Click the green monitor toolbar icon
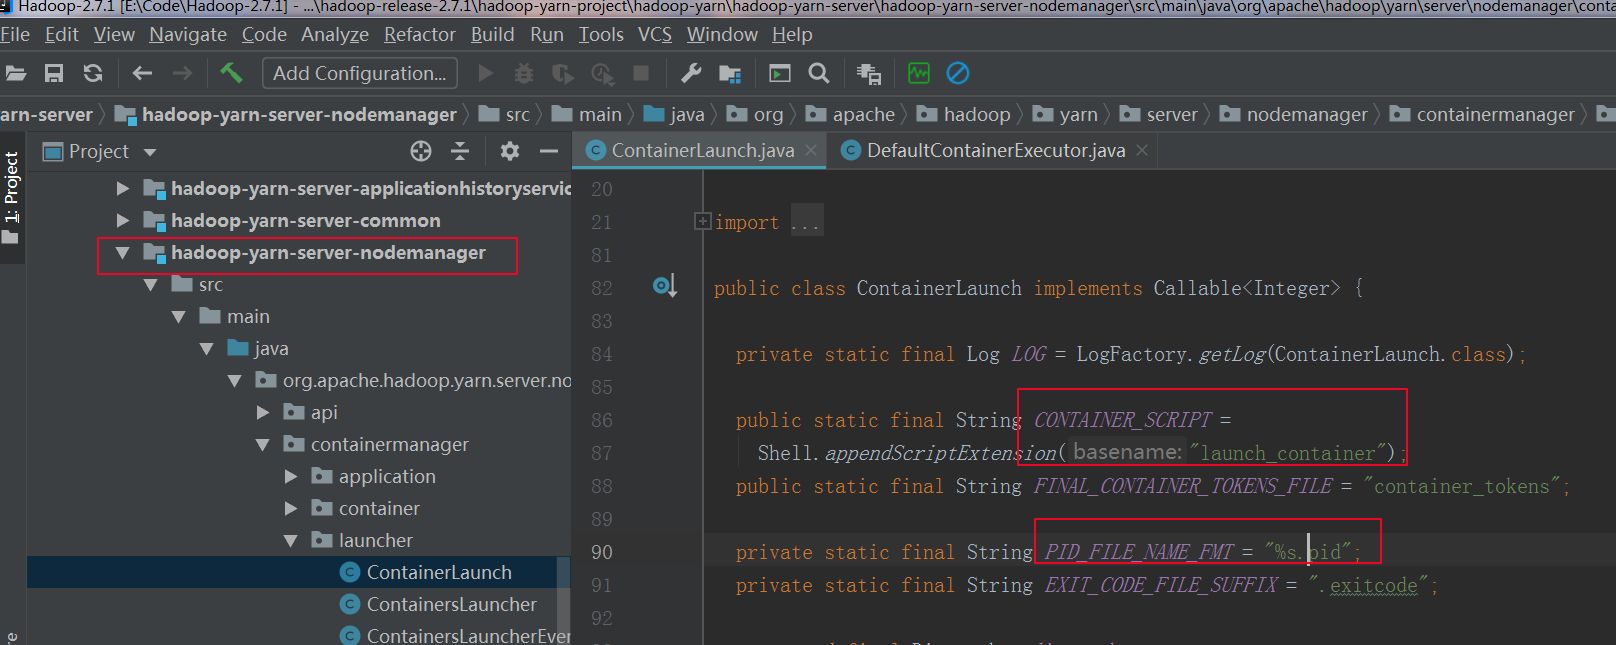 918,73
